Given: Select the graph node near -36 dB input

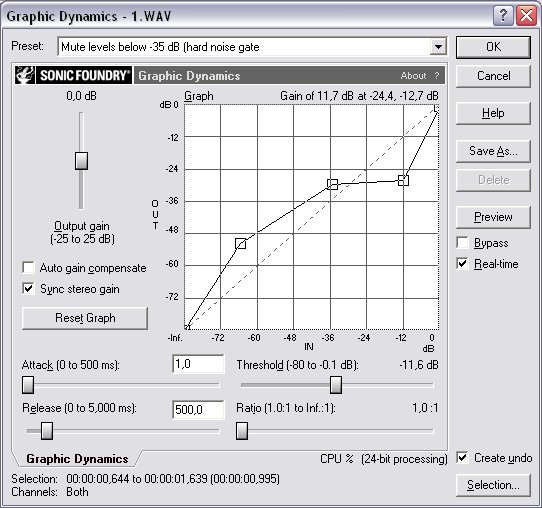Looking at the screenshot, I should click(333, 184).
